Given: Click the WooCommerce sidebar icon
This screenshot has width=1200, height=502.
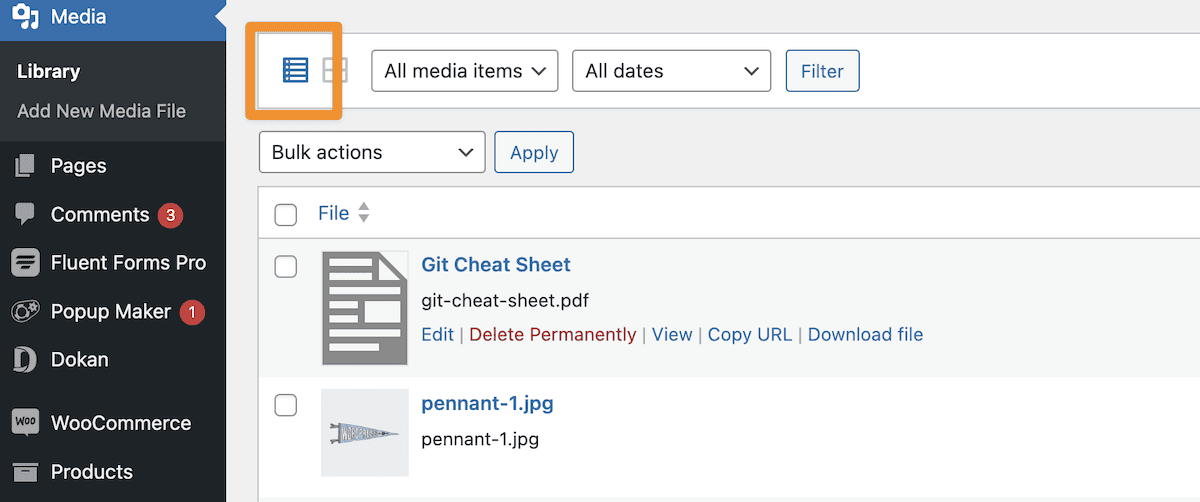Looking at the screenshot, I should (x=25, y=423).
